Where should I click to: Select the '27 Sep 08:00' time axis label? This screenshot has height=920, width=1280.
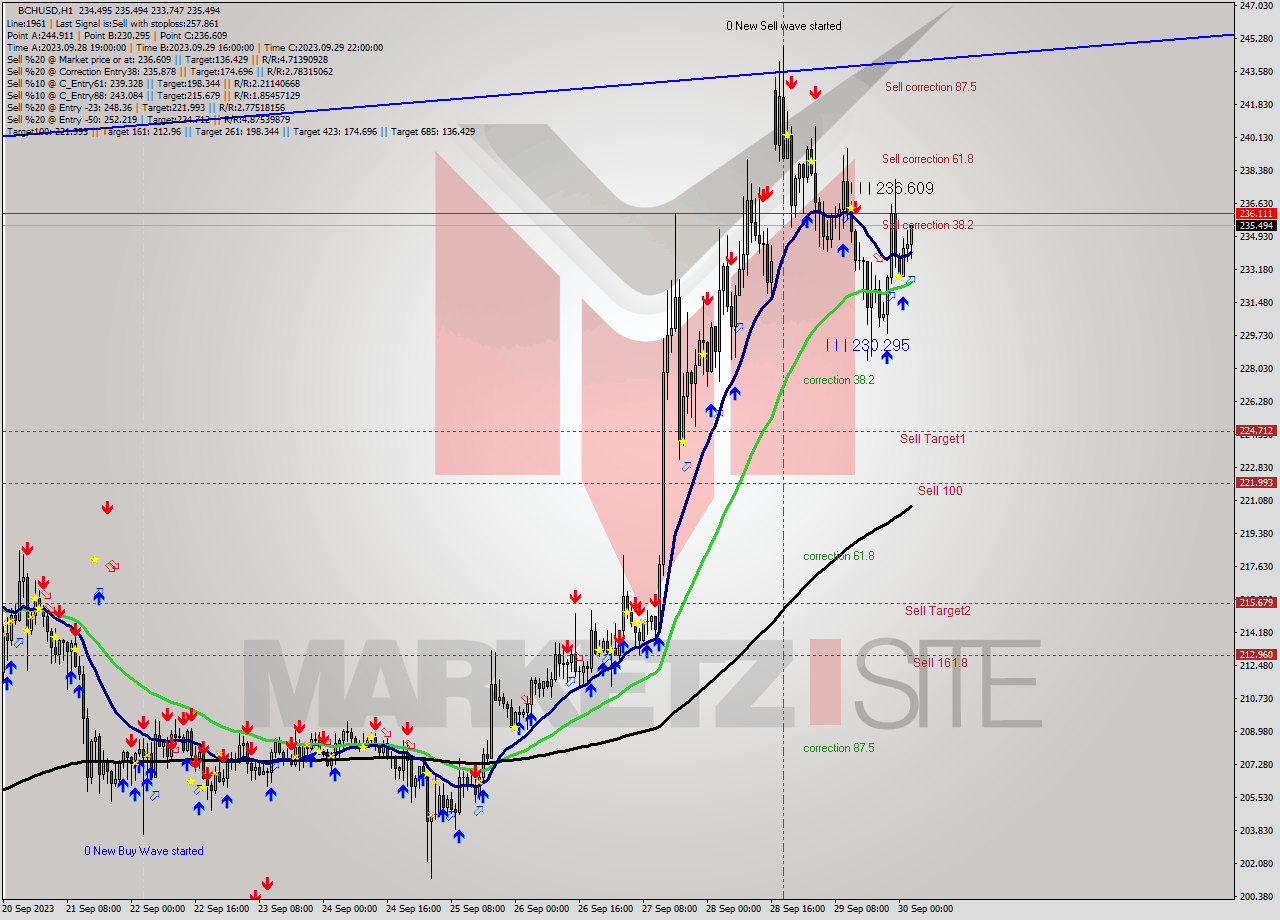(670, 910)
